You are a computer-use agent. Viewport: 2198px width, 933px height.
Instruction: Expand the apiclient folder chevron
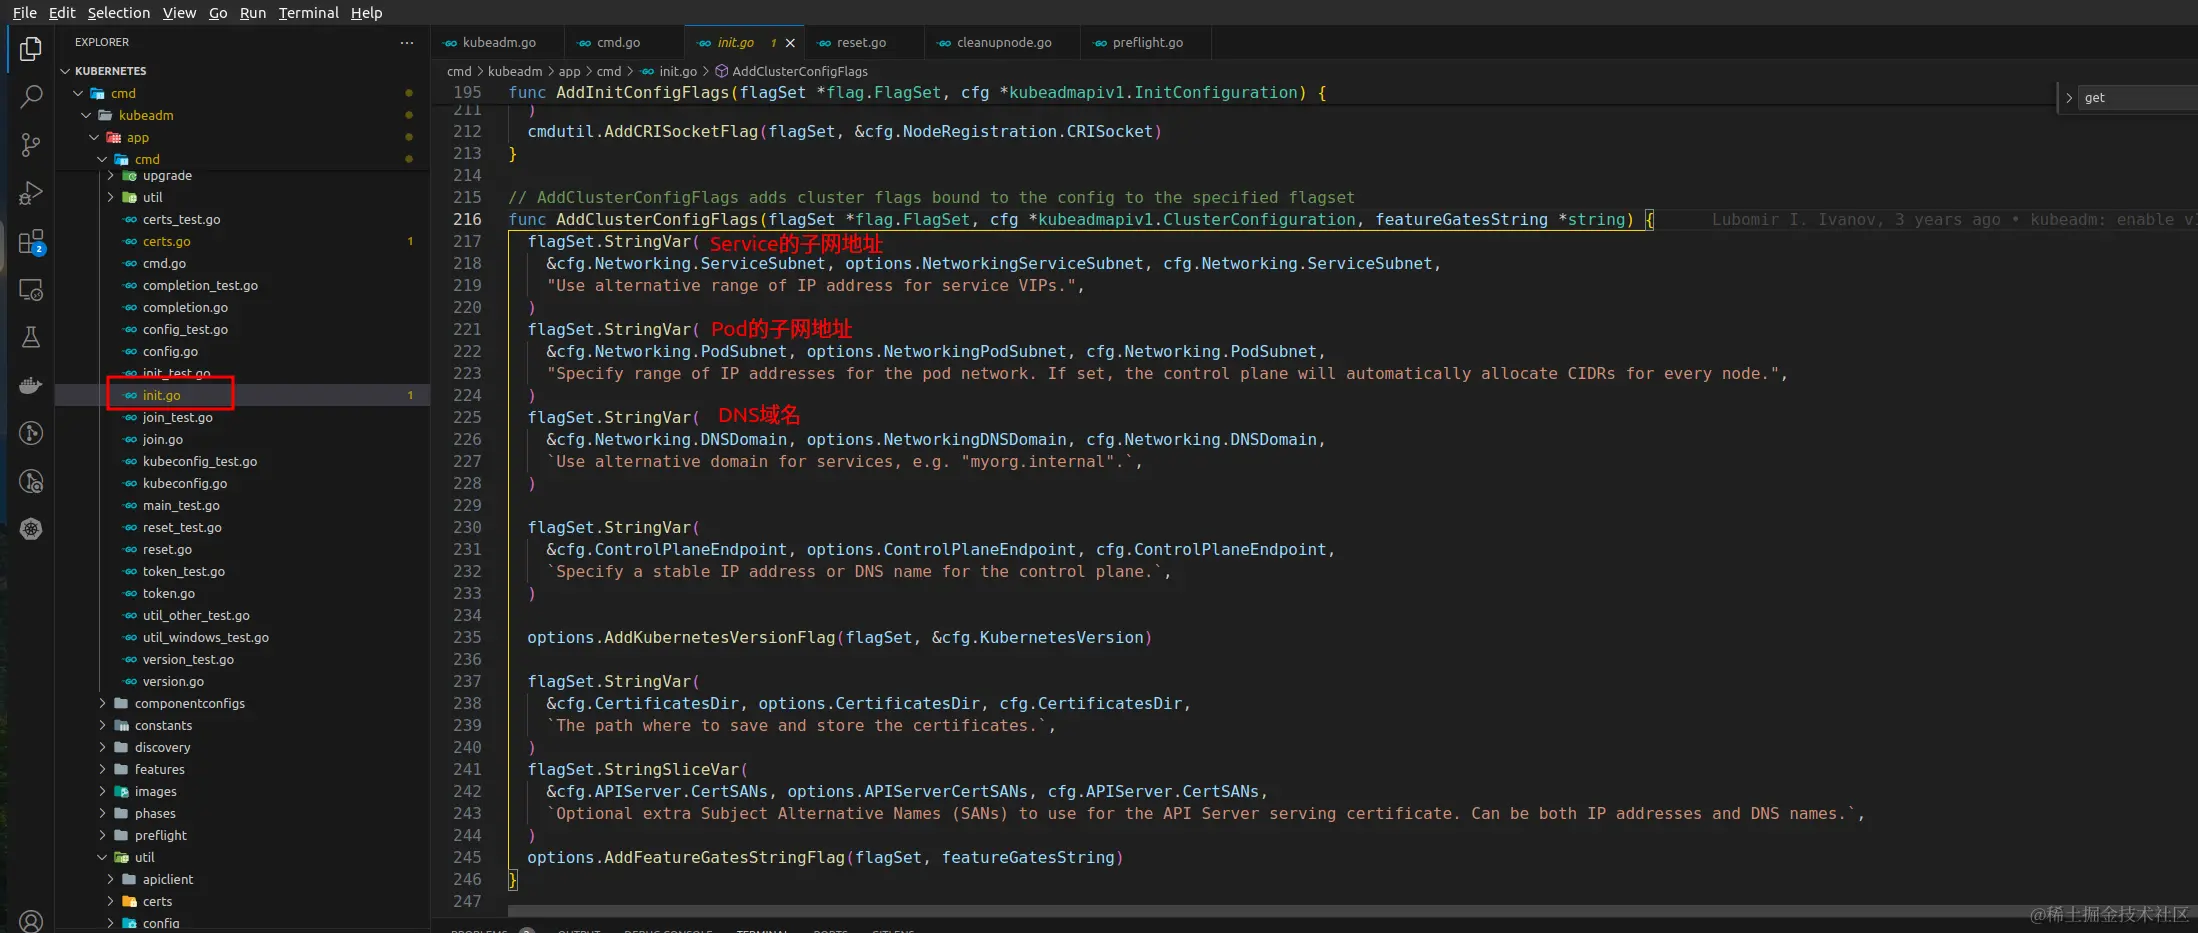pos(110,879)
